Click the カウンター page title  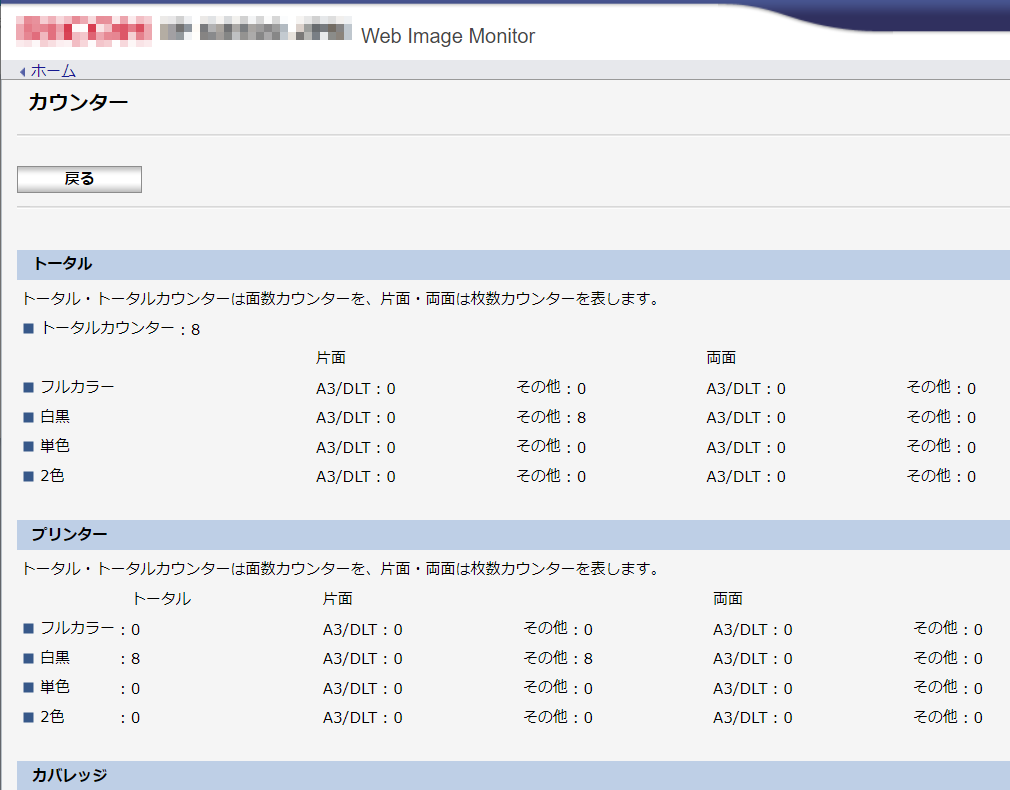tap(78, 102)
